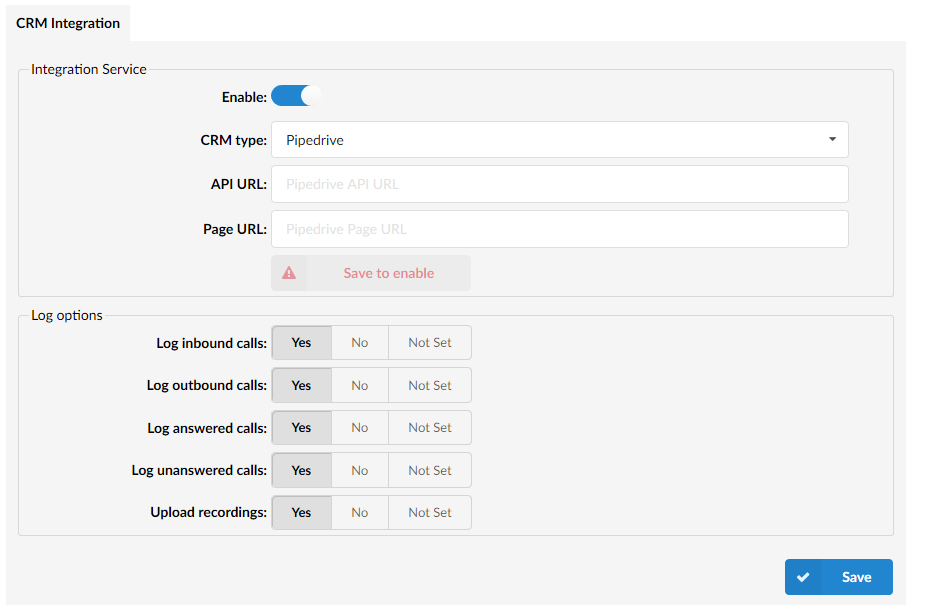The image size is (925, 613).
Task: Click the checkmark icon on the Save button
Action: [x=803, y=577]
